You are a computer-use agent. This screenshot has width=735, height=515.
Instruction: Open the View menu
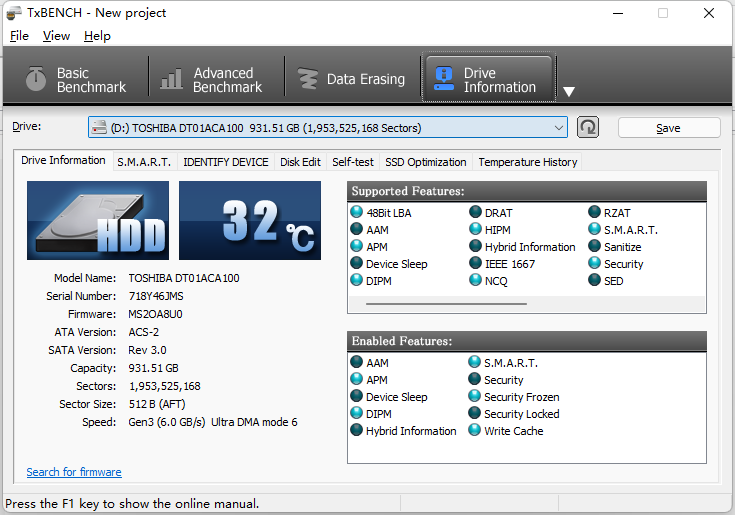56,36
